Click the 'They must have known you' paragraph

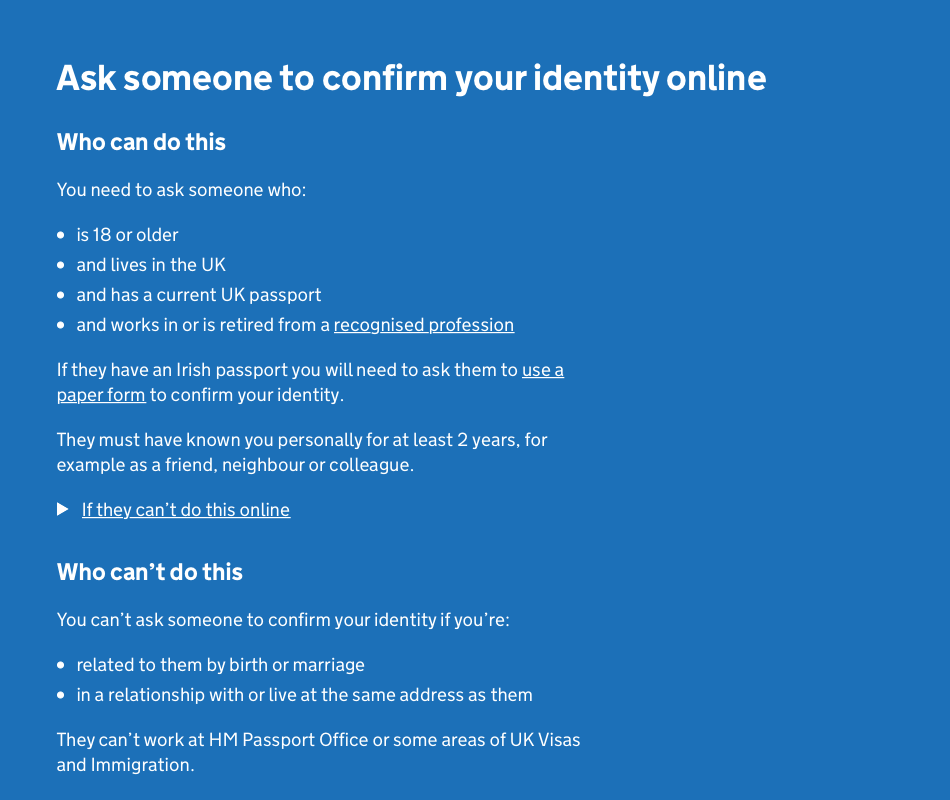(x=302, y=440)
